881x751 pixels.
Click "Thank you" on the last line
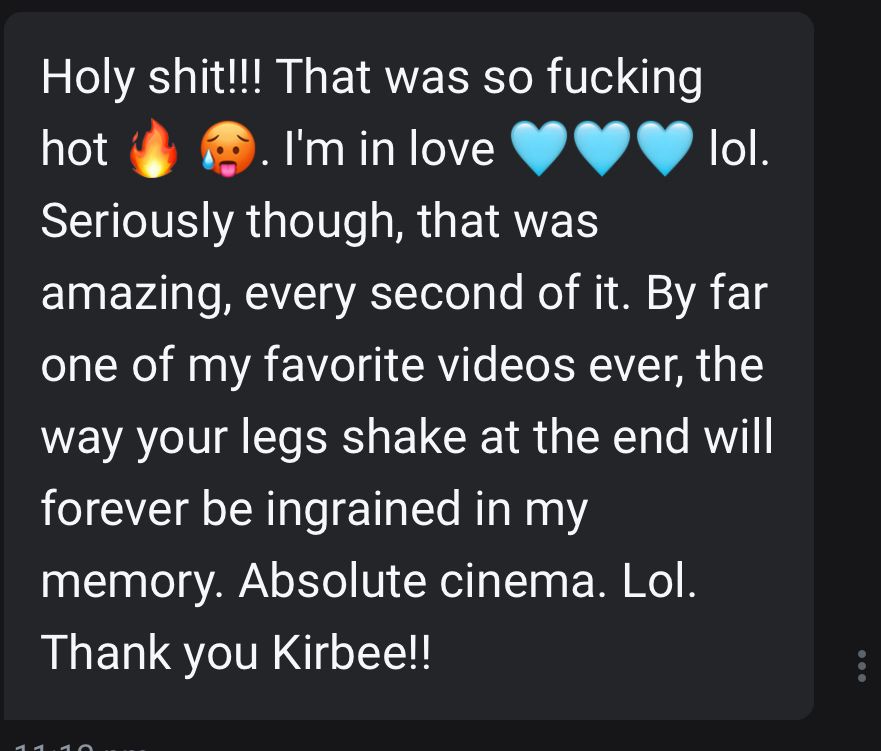pyautogui.click(x=149, y=652)
